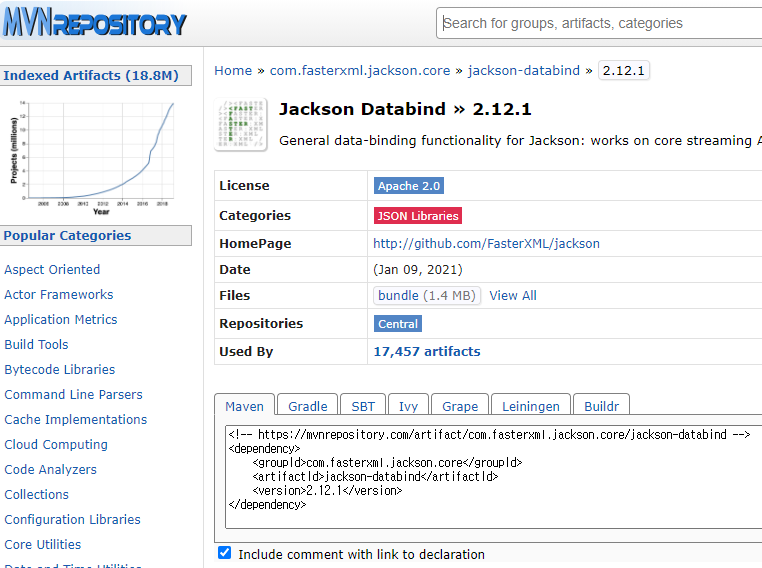Viewport: 762px width, 568px height.
Task: Click the 2.12.1 version breadcrumb
Action: (623, 70)
